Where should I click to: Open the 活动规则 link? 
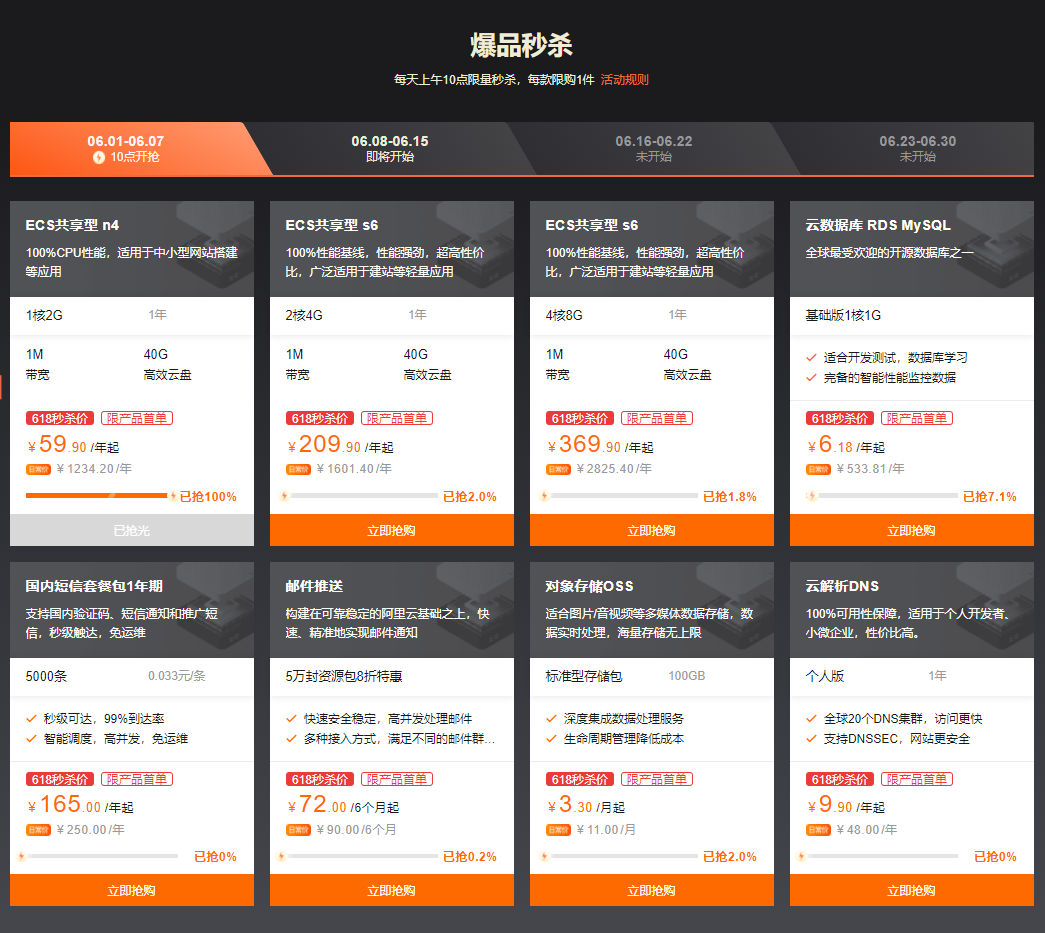click(x=624, y=80)
